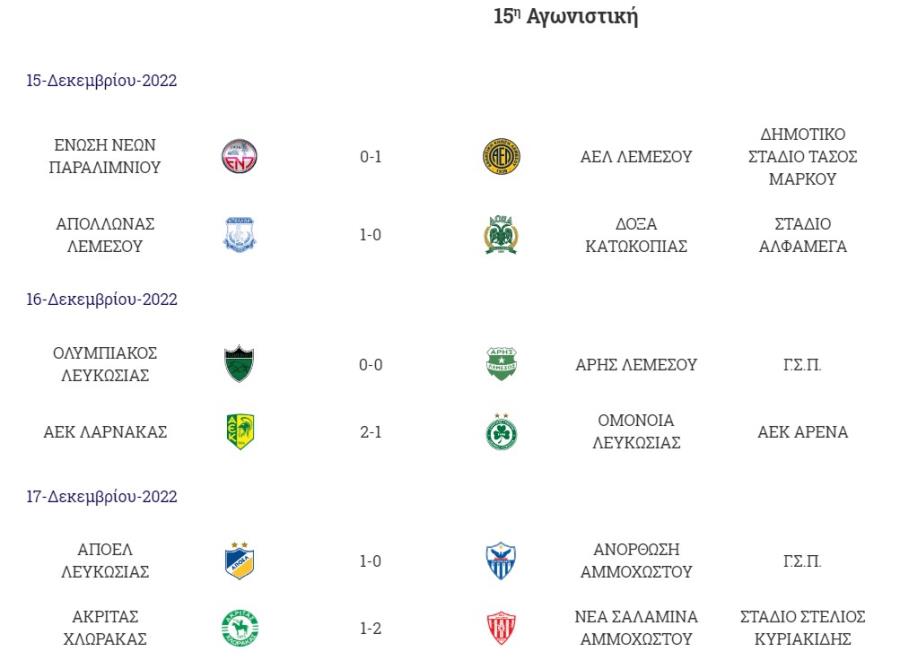Select the Δόξα Κατωκοπιάς eagle crest
The image size is (900, 669).
(x=501, y=235)
